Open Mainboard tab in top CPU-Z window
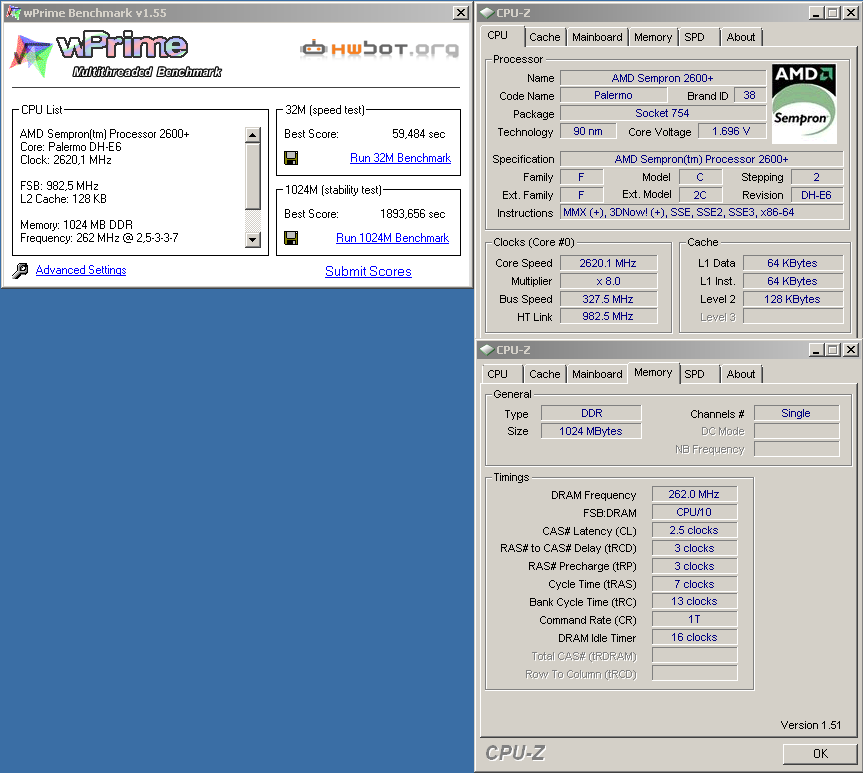The width and height of the screenshot is (863, 773). (x=597, y=37)
